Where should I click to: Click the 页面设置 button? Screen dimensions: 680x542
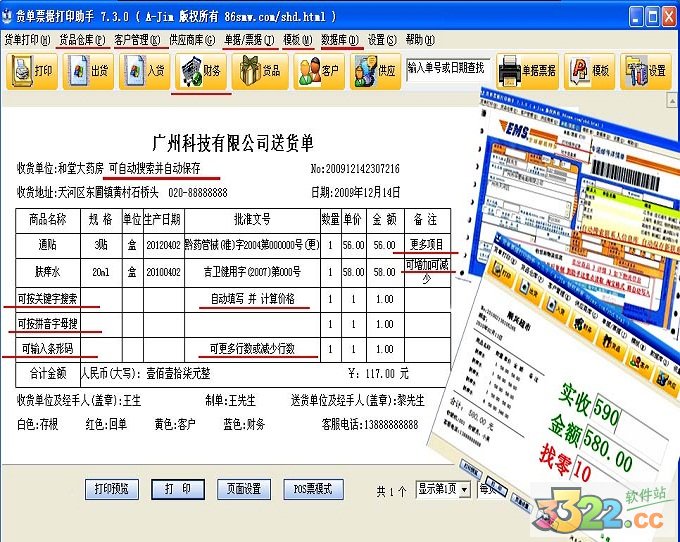click(x=244, y=489)
